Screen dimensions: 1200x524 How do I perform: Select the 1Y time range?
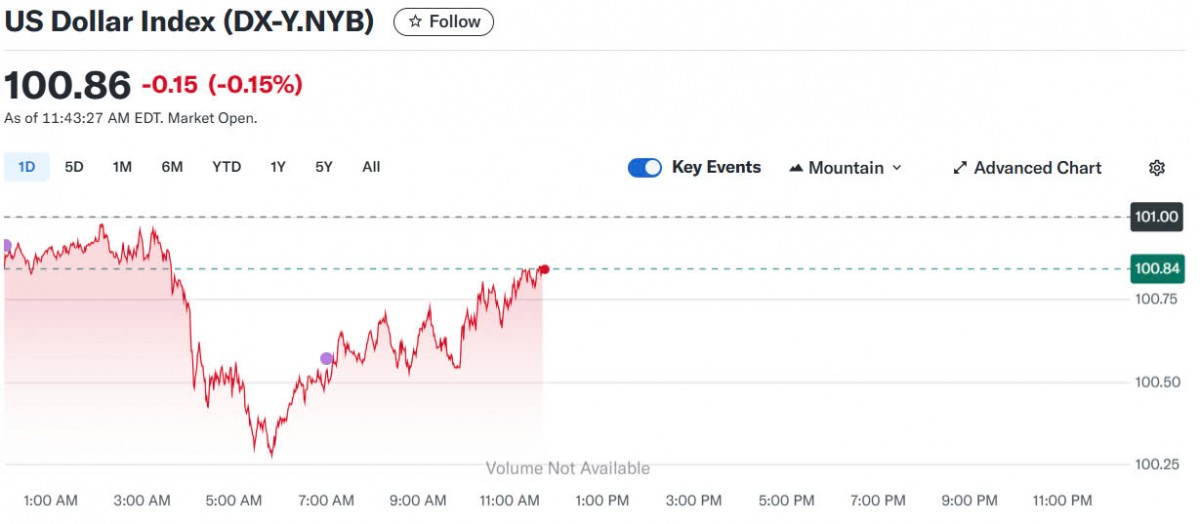(x=277, y=167)
